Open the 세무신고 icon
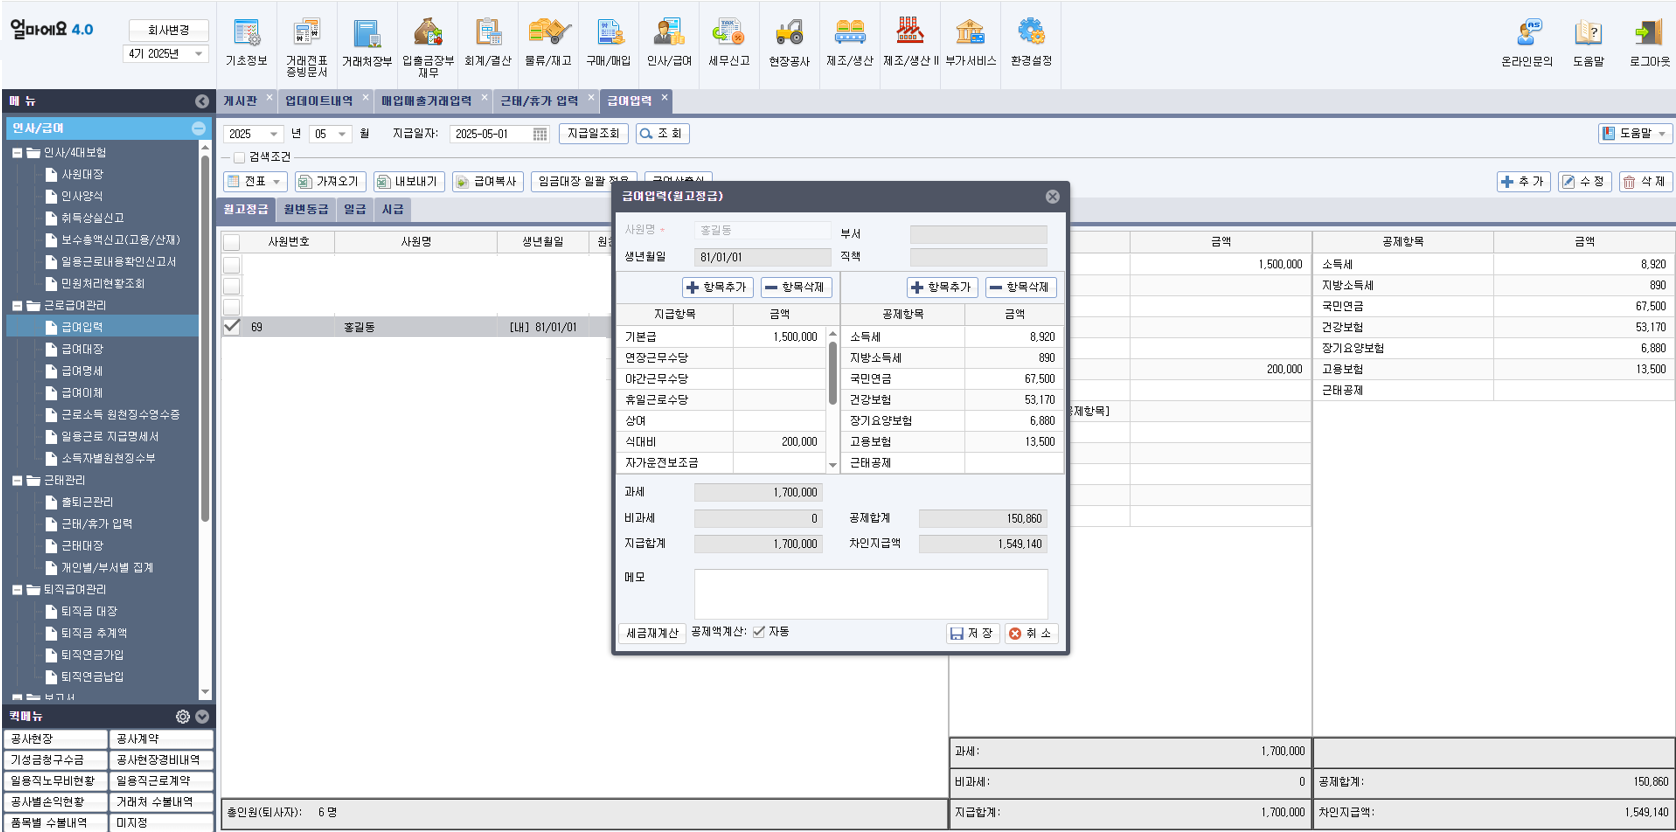 [728, 43]
